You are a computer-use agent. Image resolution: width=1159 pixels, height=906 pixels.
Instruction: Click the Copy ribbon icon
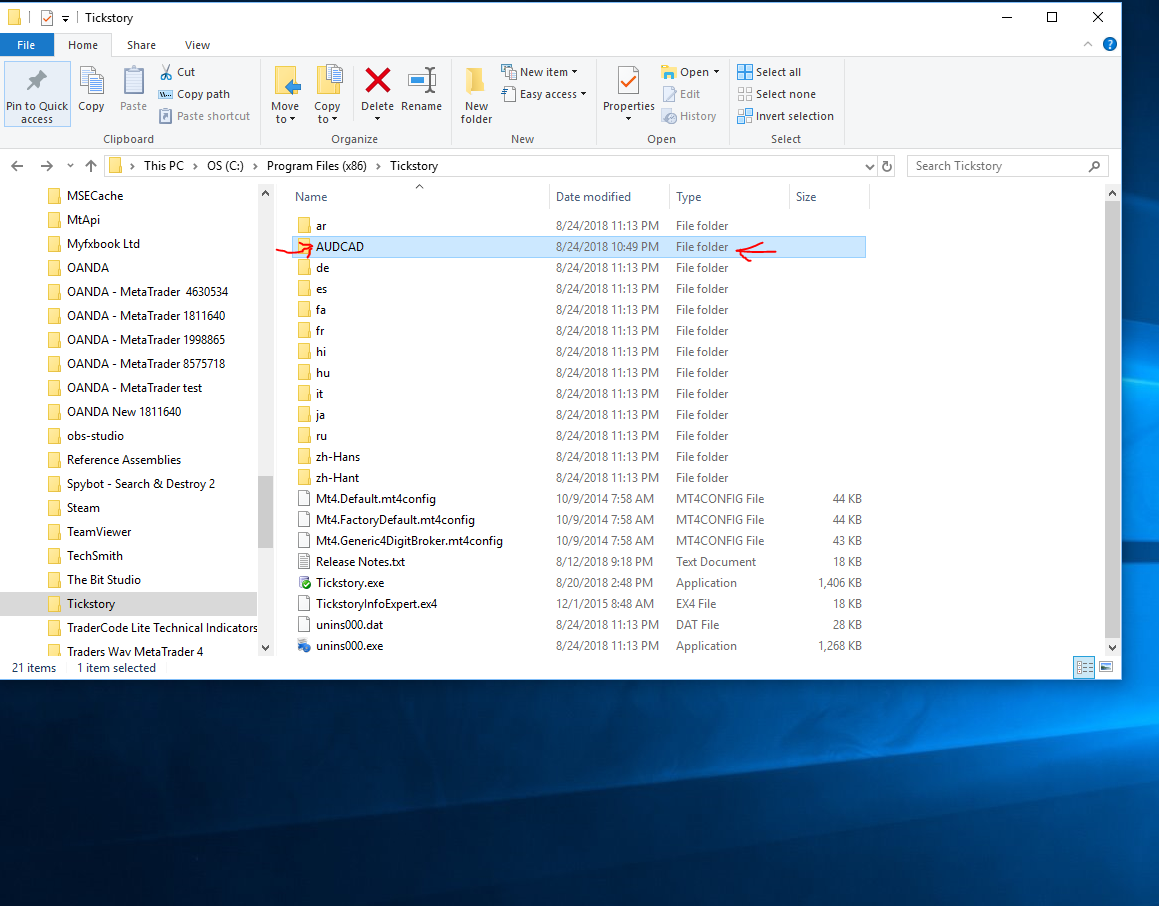pyautogui.click(x=91, y=89)
